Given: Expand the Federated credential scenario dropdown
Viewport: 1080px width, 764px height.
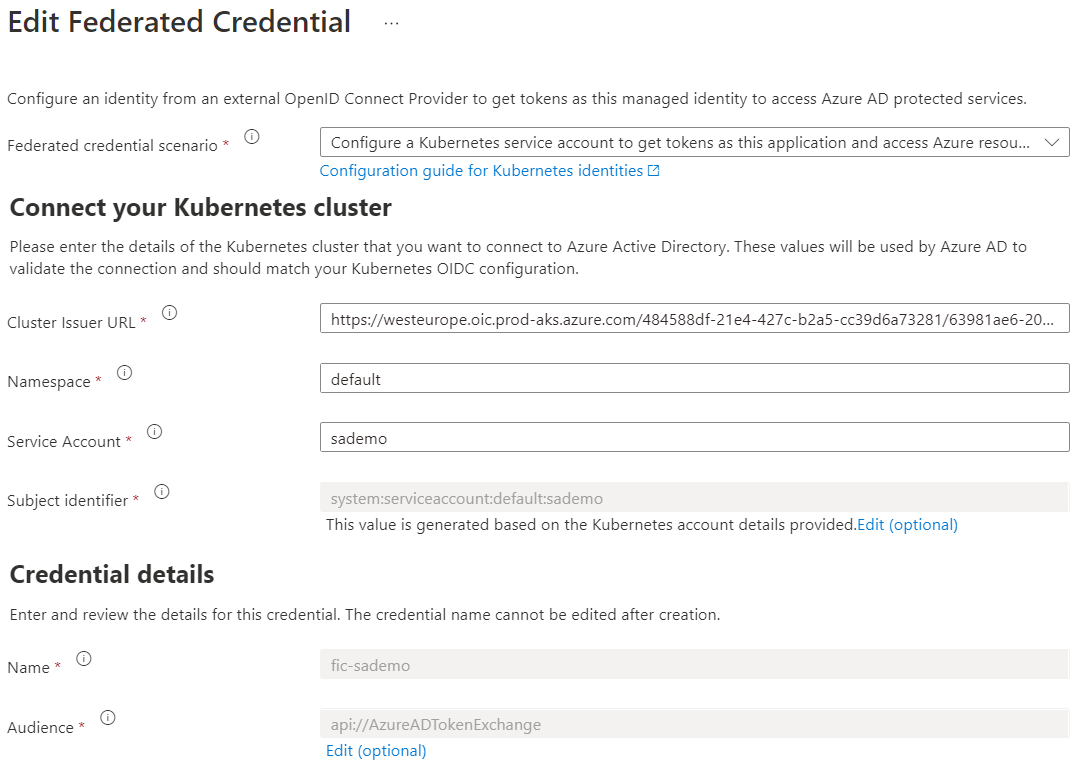Looking at the screenshot, I should [x=694, y=143].
